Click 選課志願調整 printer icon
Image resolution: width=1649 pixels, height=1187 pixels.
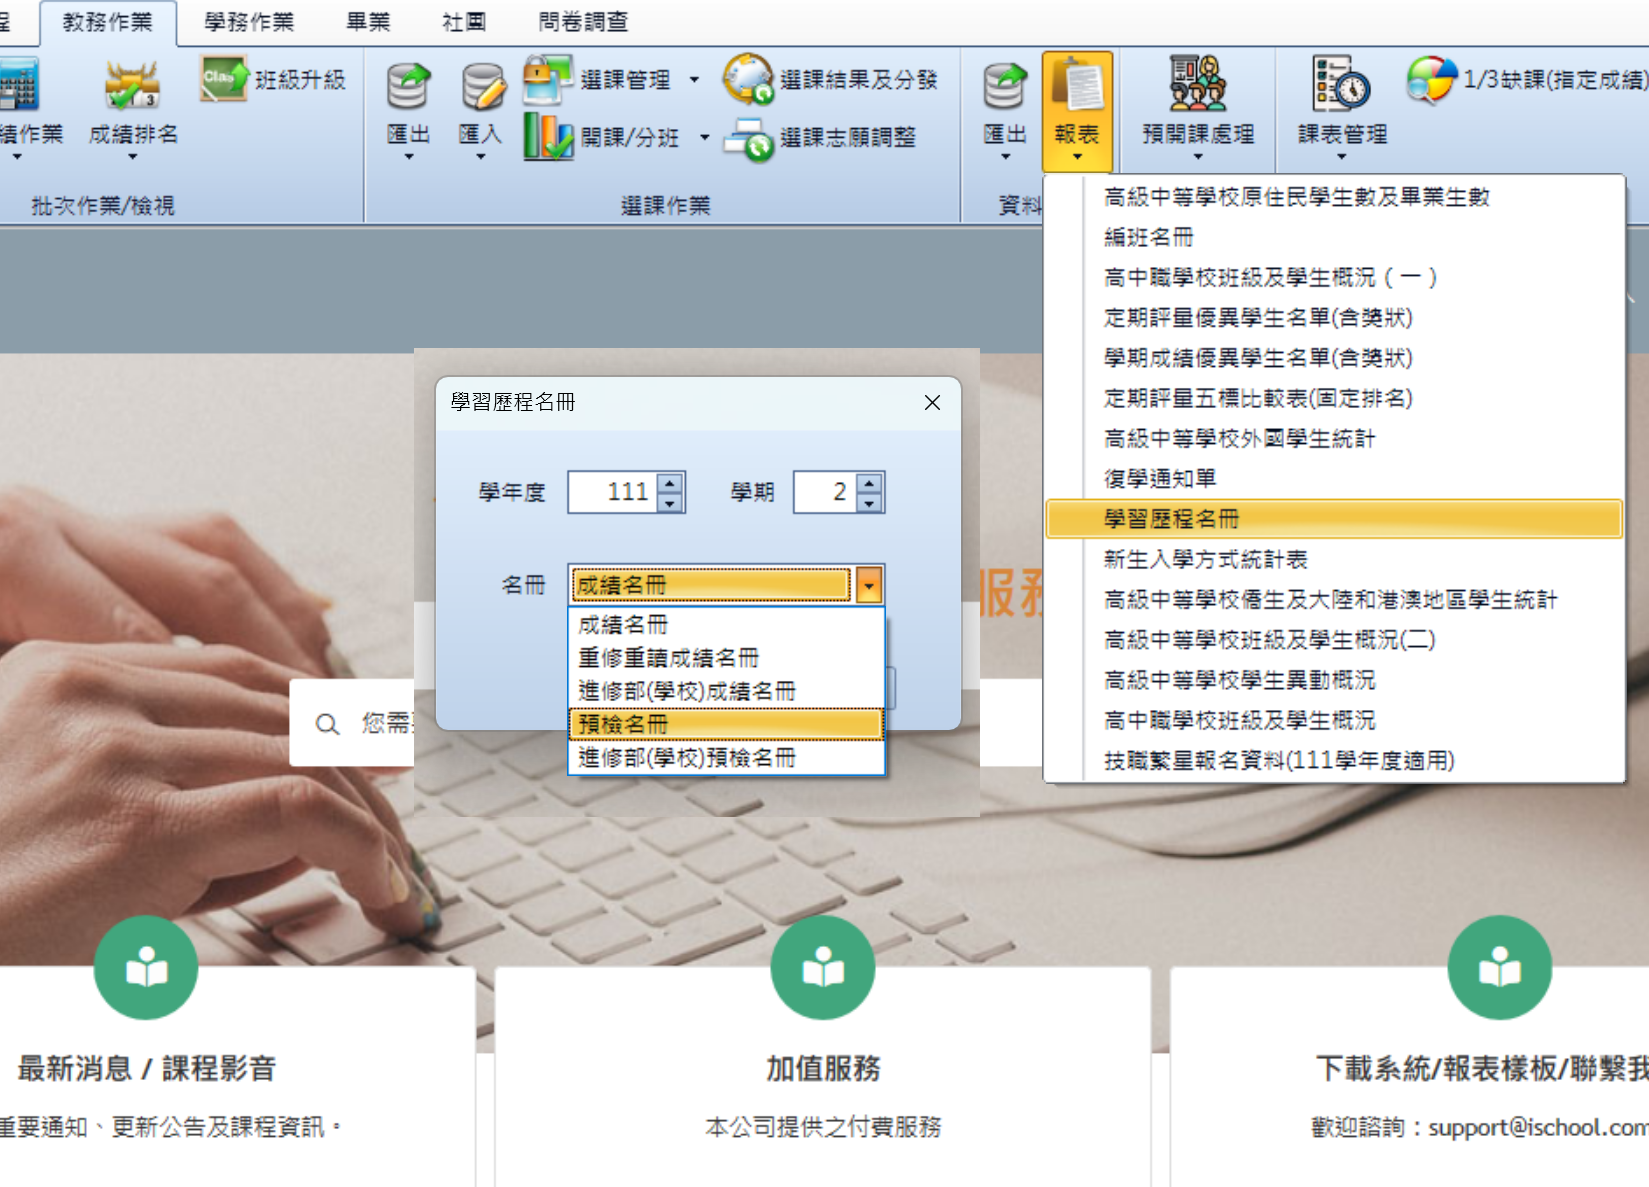[748, 139]
